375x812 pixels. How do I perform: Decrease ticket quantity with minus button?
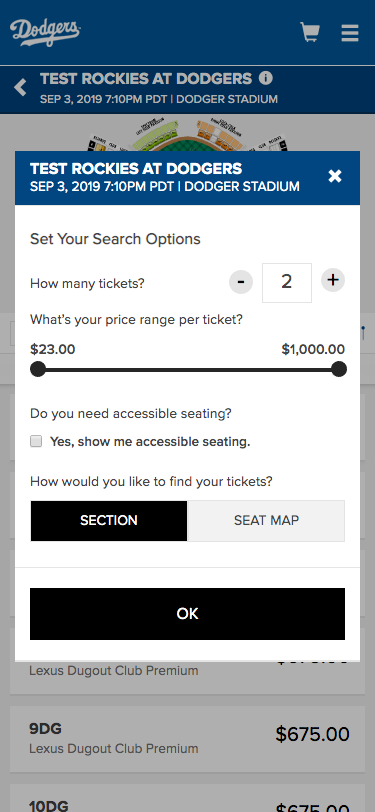point(241,282)
